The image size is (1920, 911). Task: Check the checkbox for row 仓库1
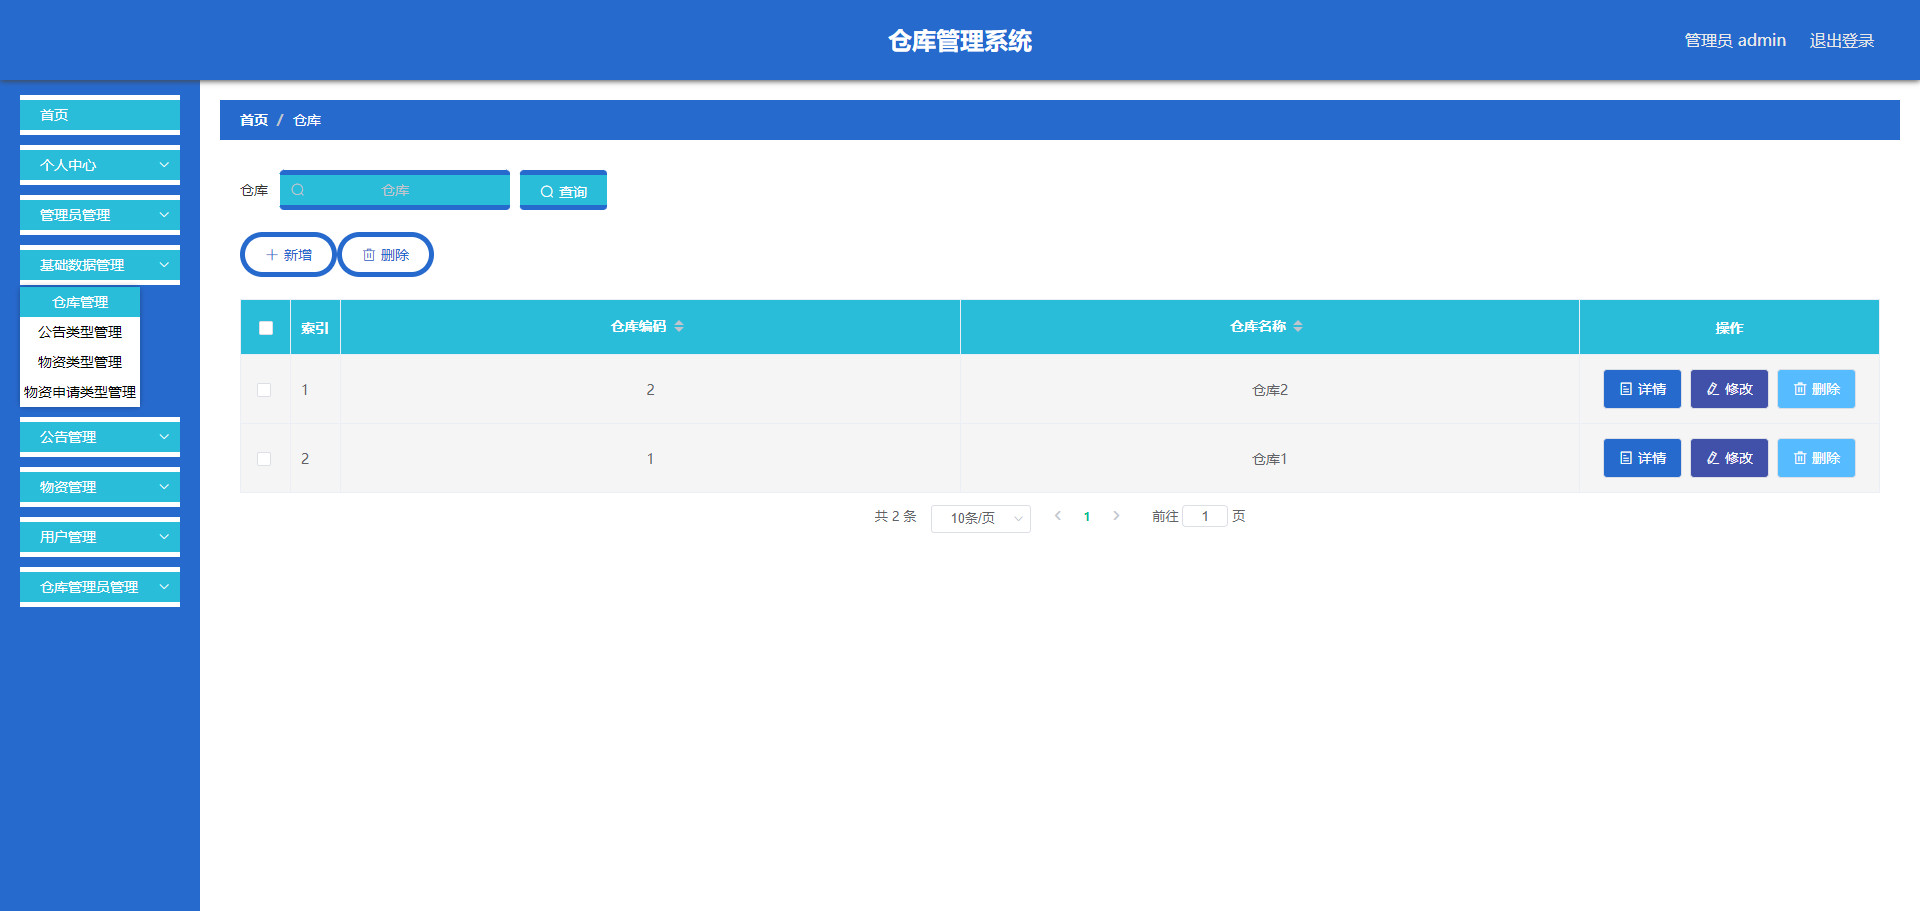coord(264,459)
